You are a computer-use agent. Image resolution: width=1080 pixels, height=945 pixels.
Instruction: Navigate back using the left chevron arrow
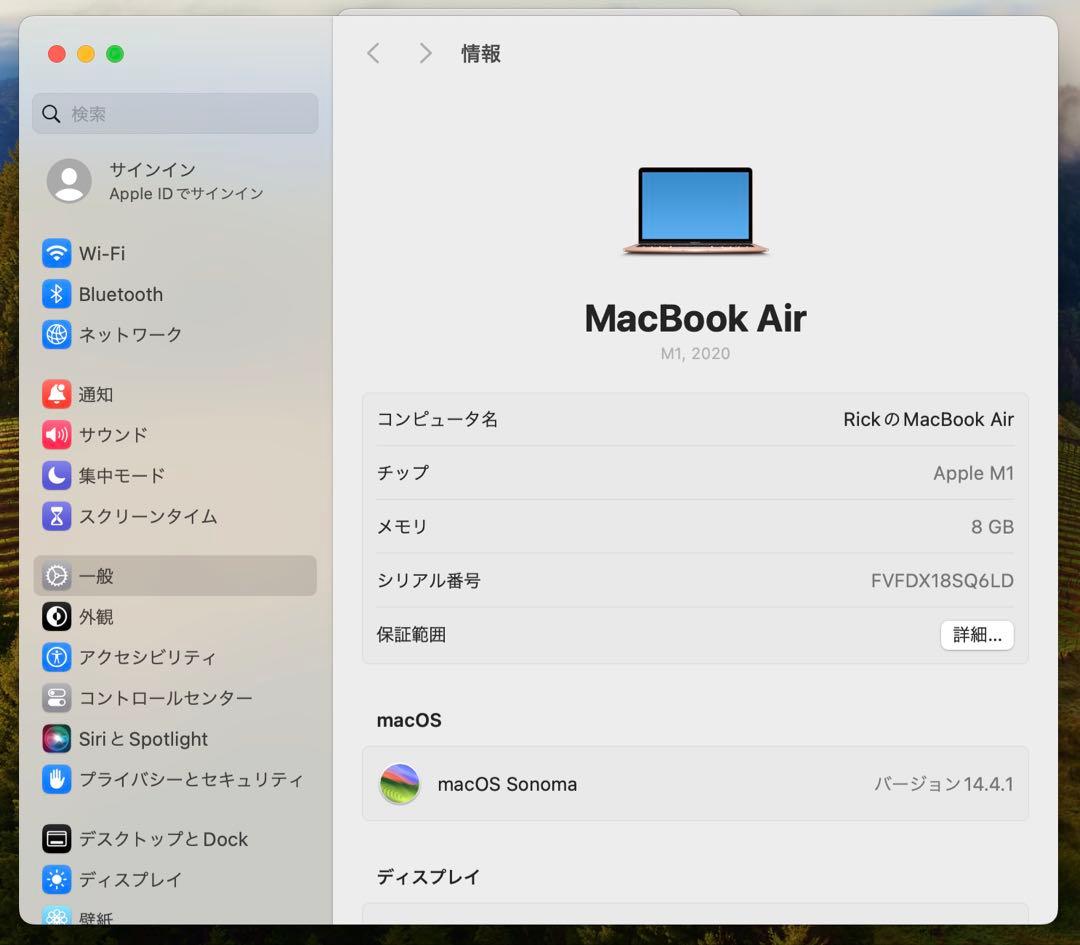point(373,53)
